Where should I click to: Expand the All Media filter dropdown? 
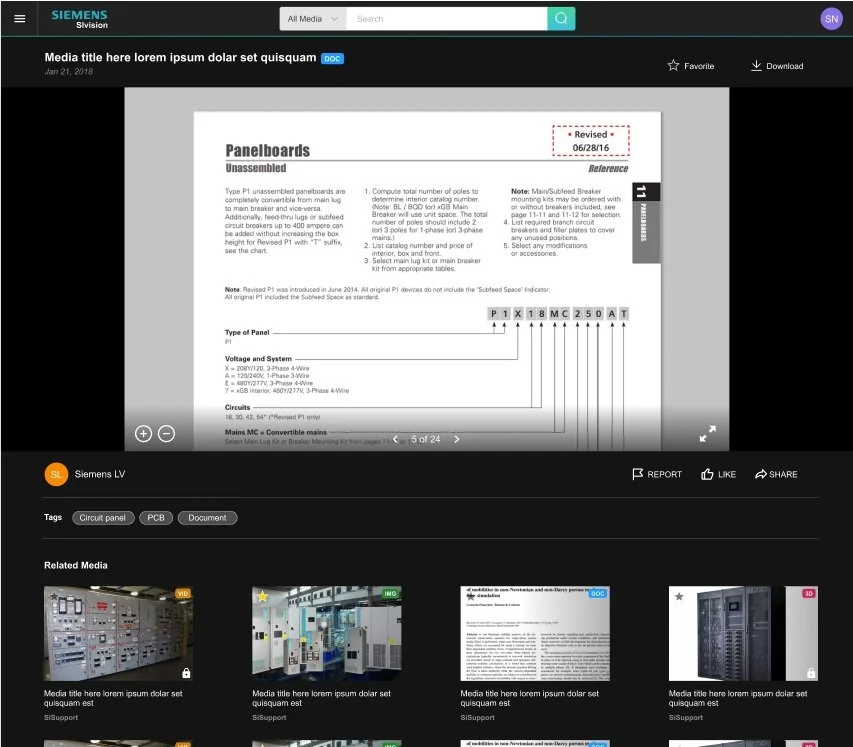coord(313,19)
